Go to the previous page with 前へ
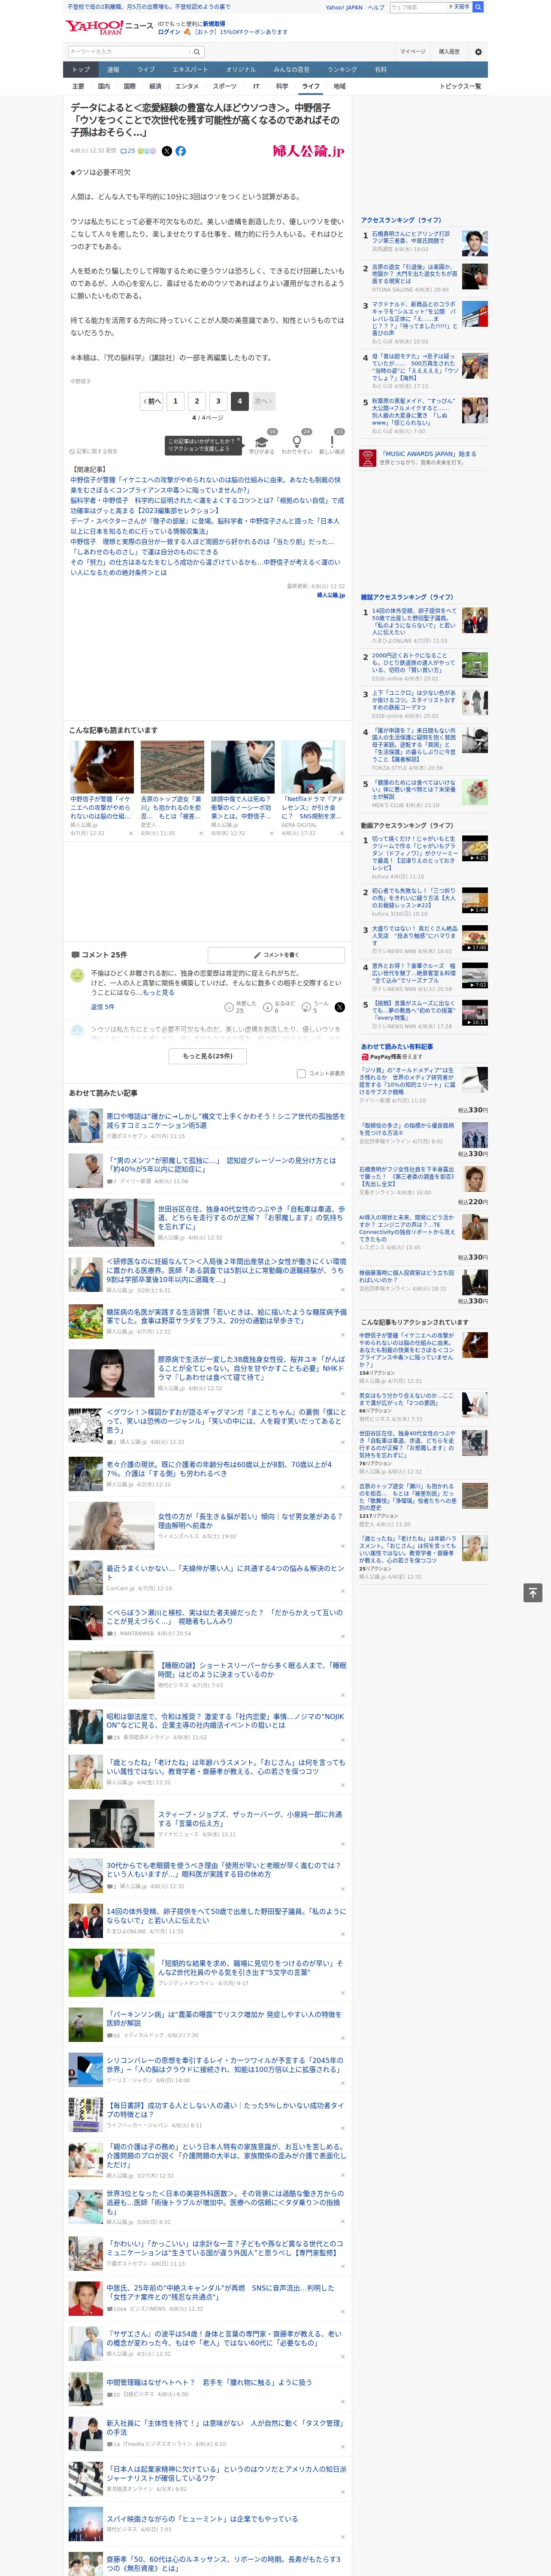Image resolution: width=551 pixels, height=2576 pixels. 152,401
